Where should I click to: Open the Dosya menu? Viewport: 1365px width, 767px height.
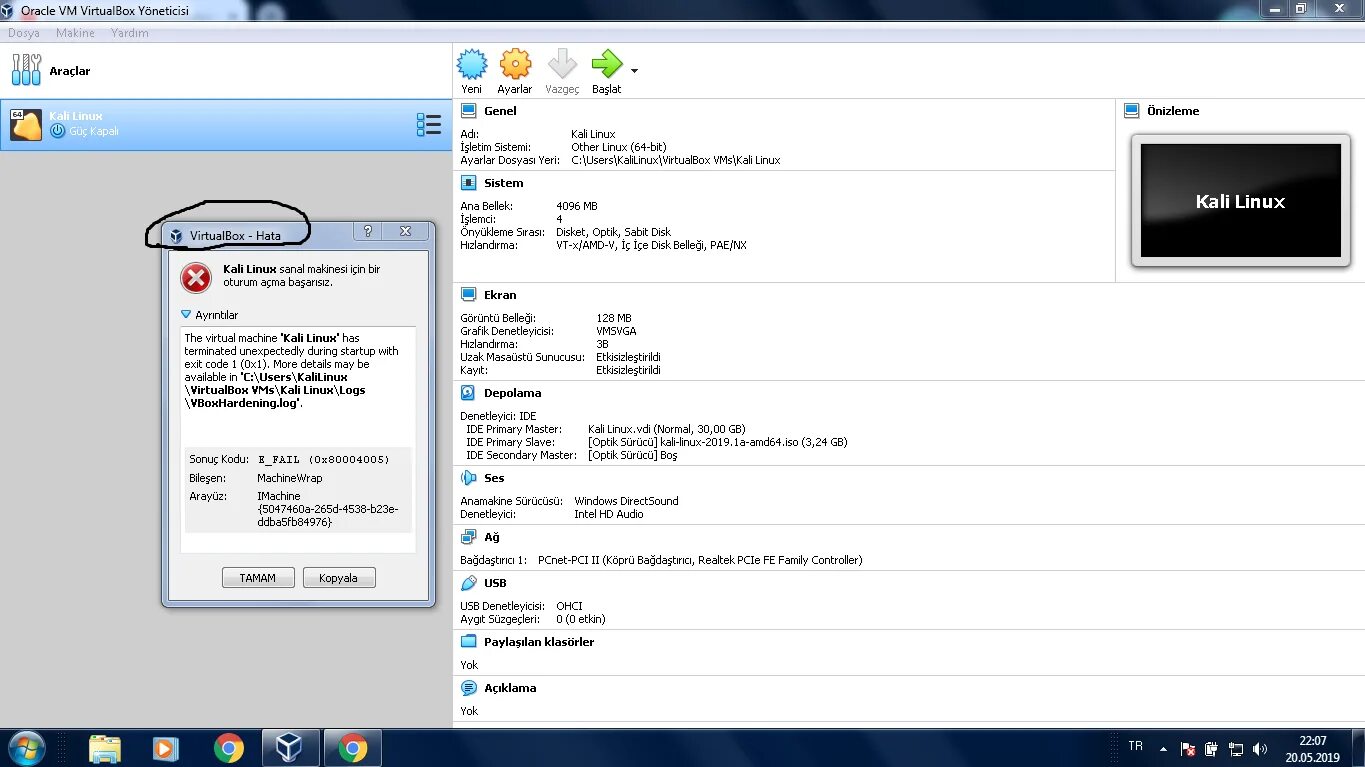click(24, 33)
